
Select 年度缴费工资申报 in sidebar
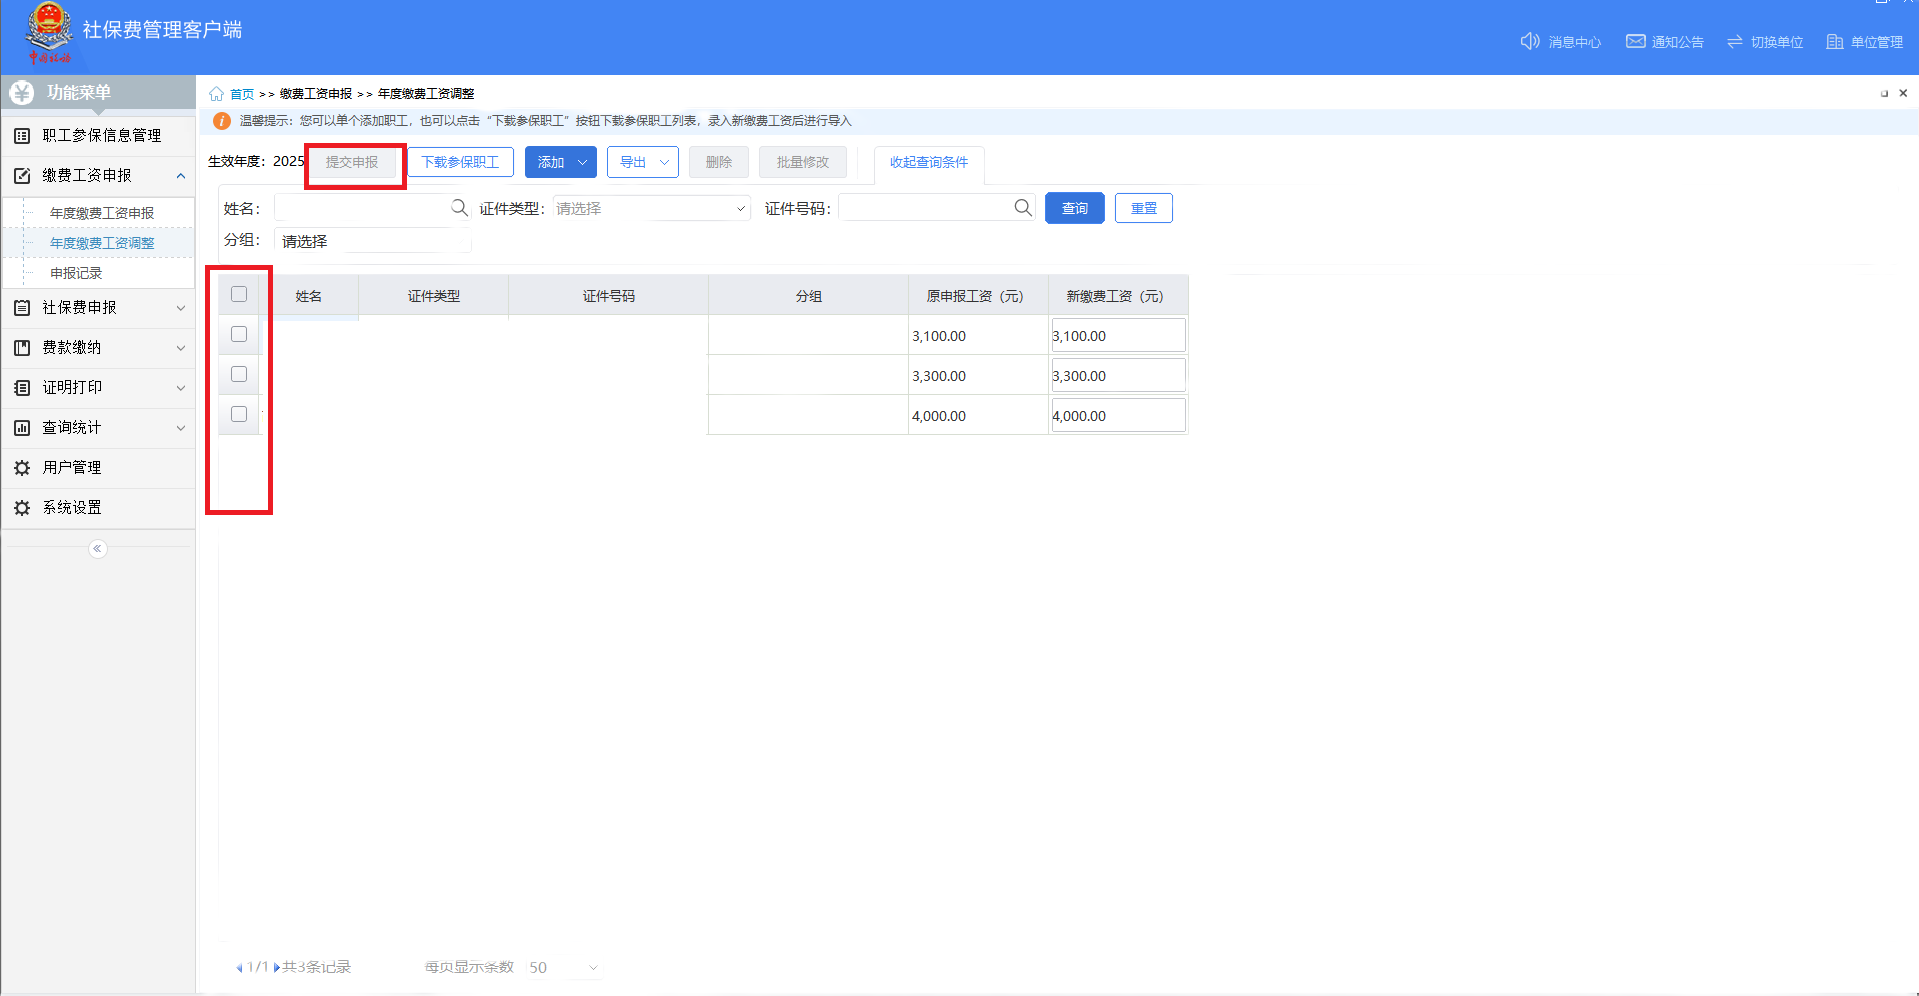(x=102, y=213)
